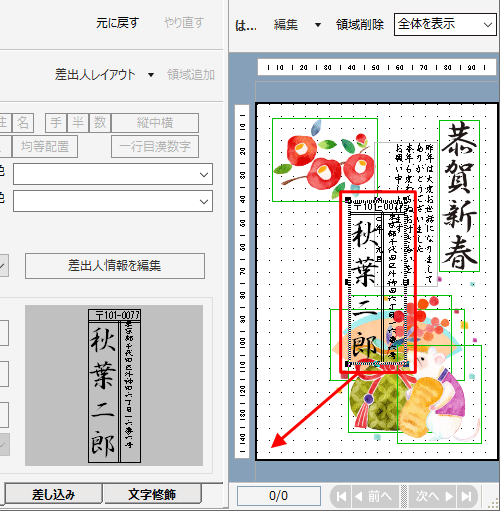Click 元に戻す undo button

point(117,23)
